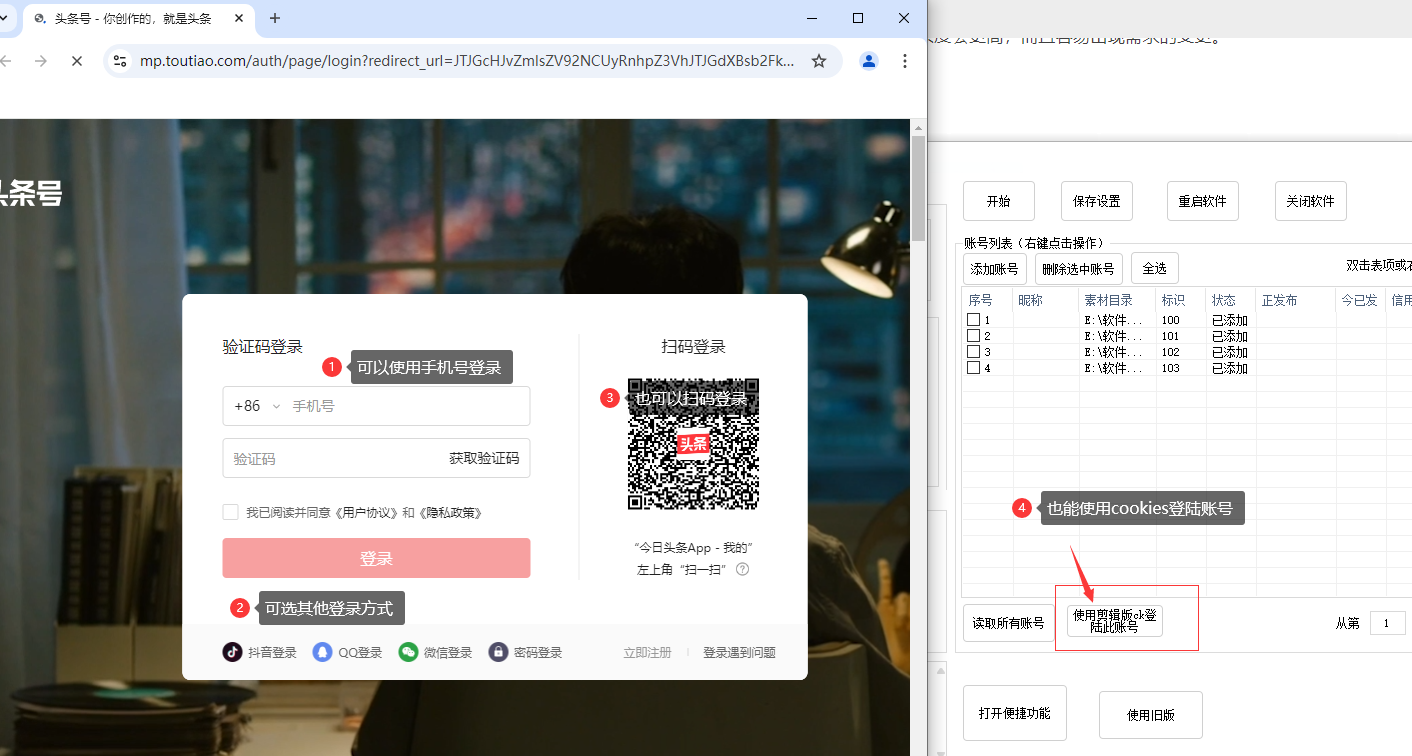
Task: Click the 使用旧版 button
Action: (1150, 715)
